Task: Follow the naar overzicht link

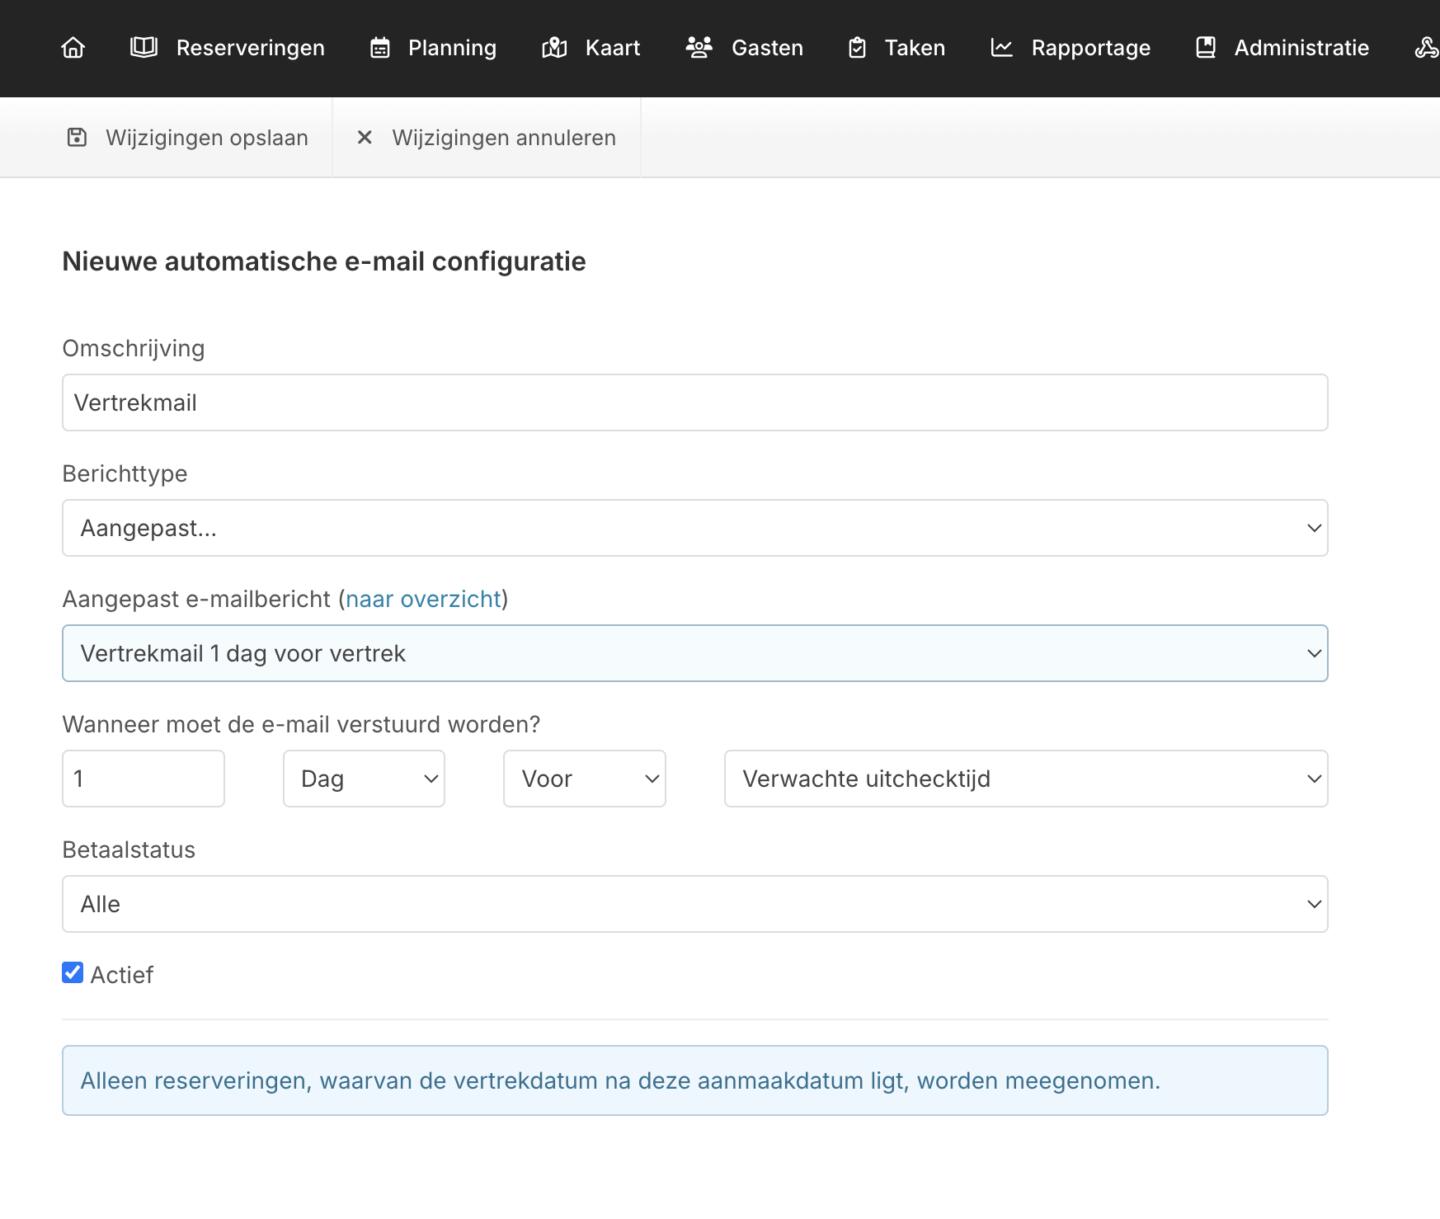Action: tap(423, 599)
